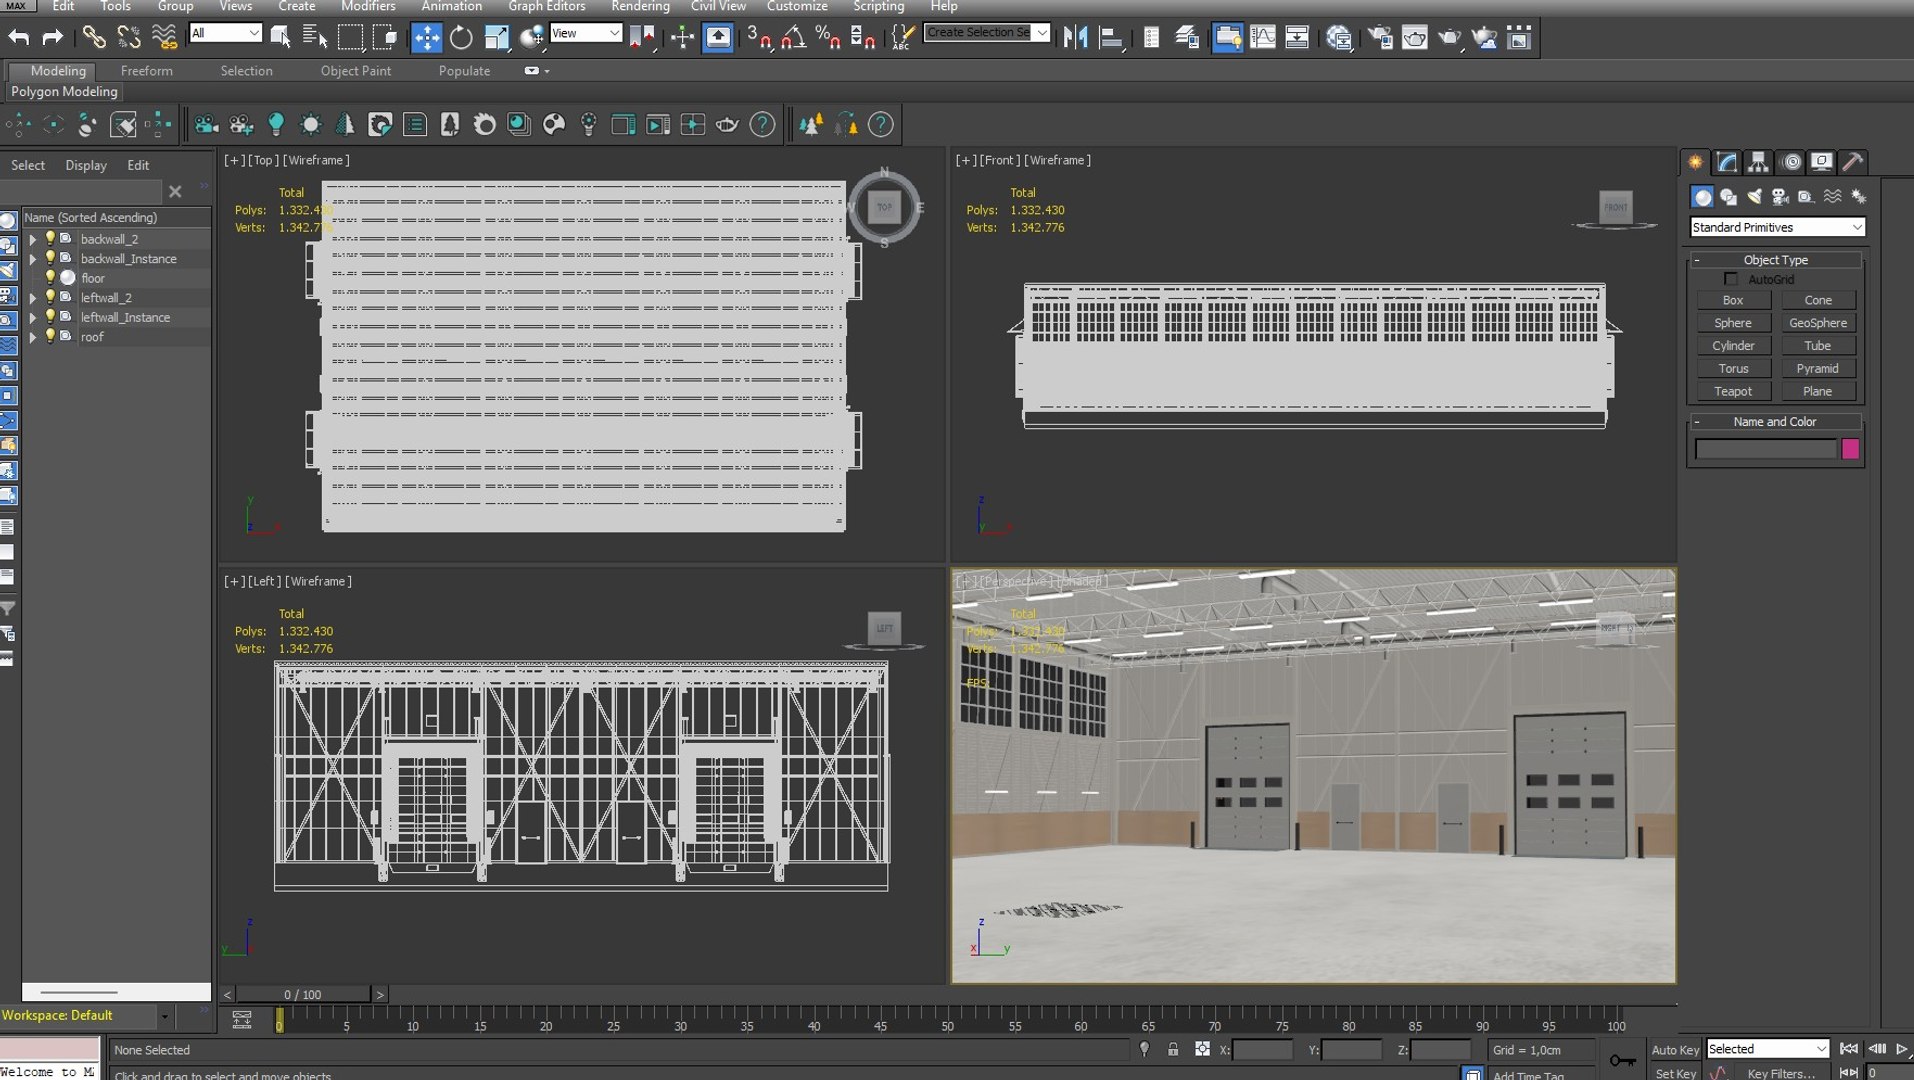Select the Select and Move tool
The width and height of the screenshot is (1914, 1080).
426,37
